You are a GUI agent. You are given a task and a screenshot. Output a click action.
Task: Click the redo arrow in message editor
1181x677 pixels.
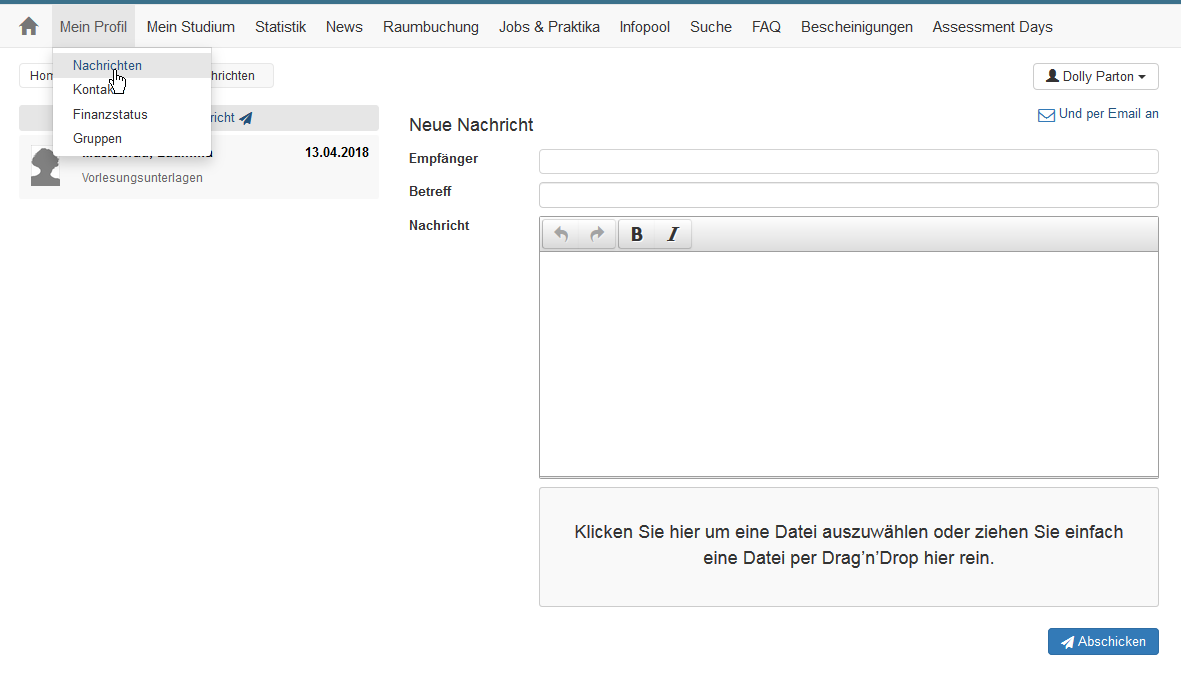(597, 234)
